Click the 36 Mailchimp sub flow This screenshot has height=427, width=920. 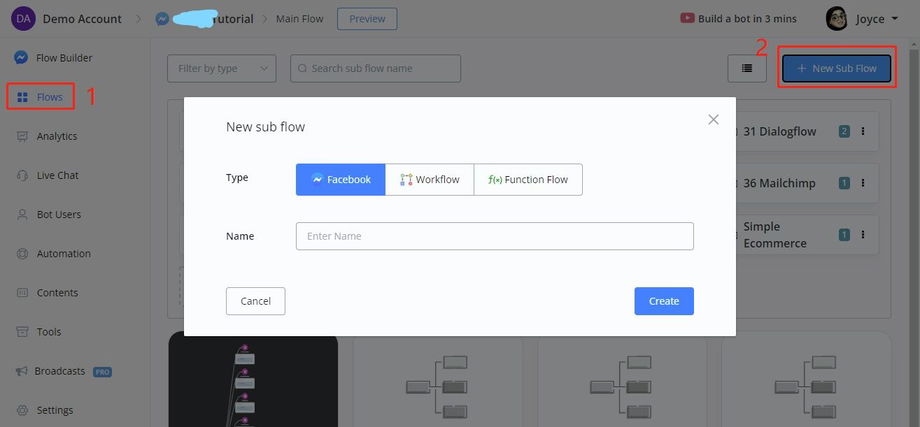pos(779,183)
